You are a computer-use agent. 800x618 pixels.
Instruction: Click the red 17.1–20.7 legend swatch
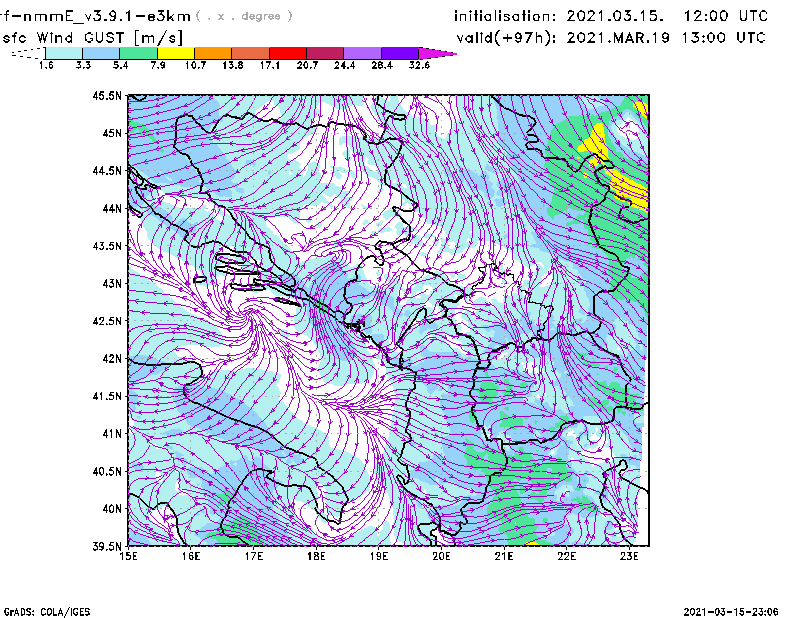point(288,53)
